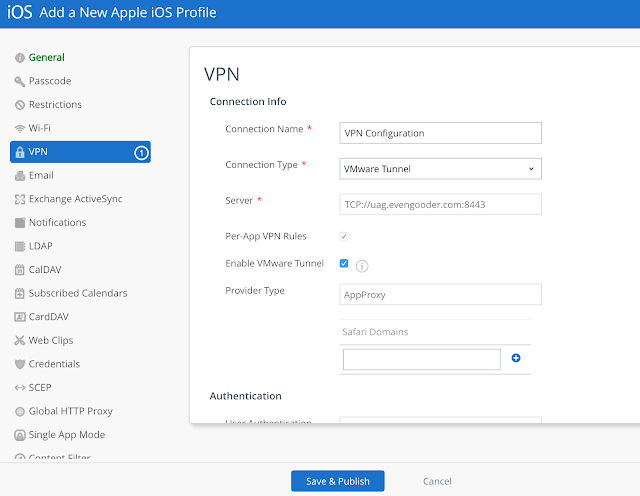Click the Exchange ActiveSync icon

pos(20,199)
